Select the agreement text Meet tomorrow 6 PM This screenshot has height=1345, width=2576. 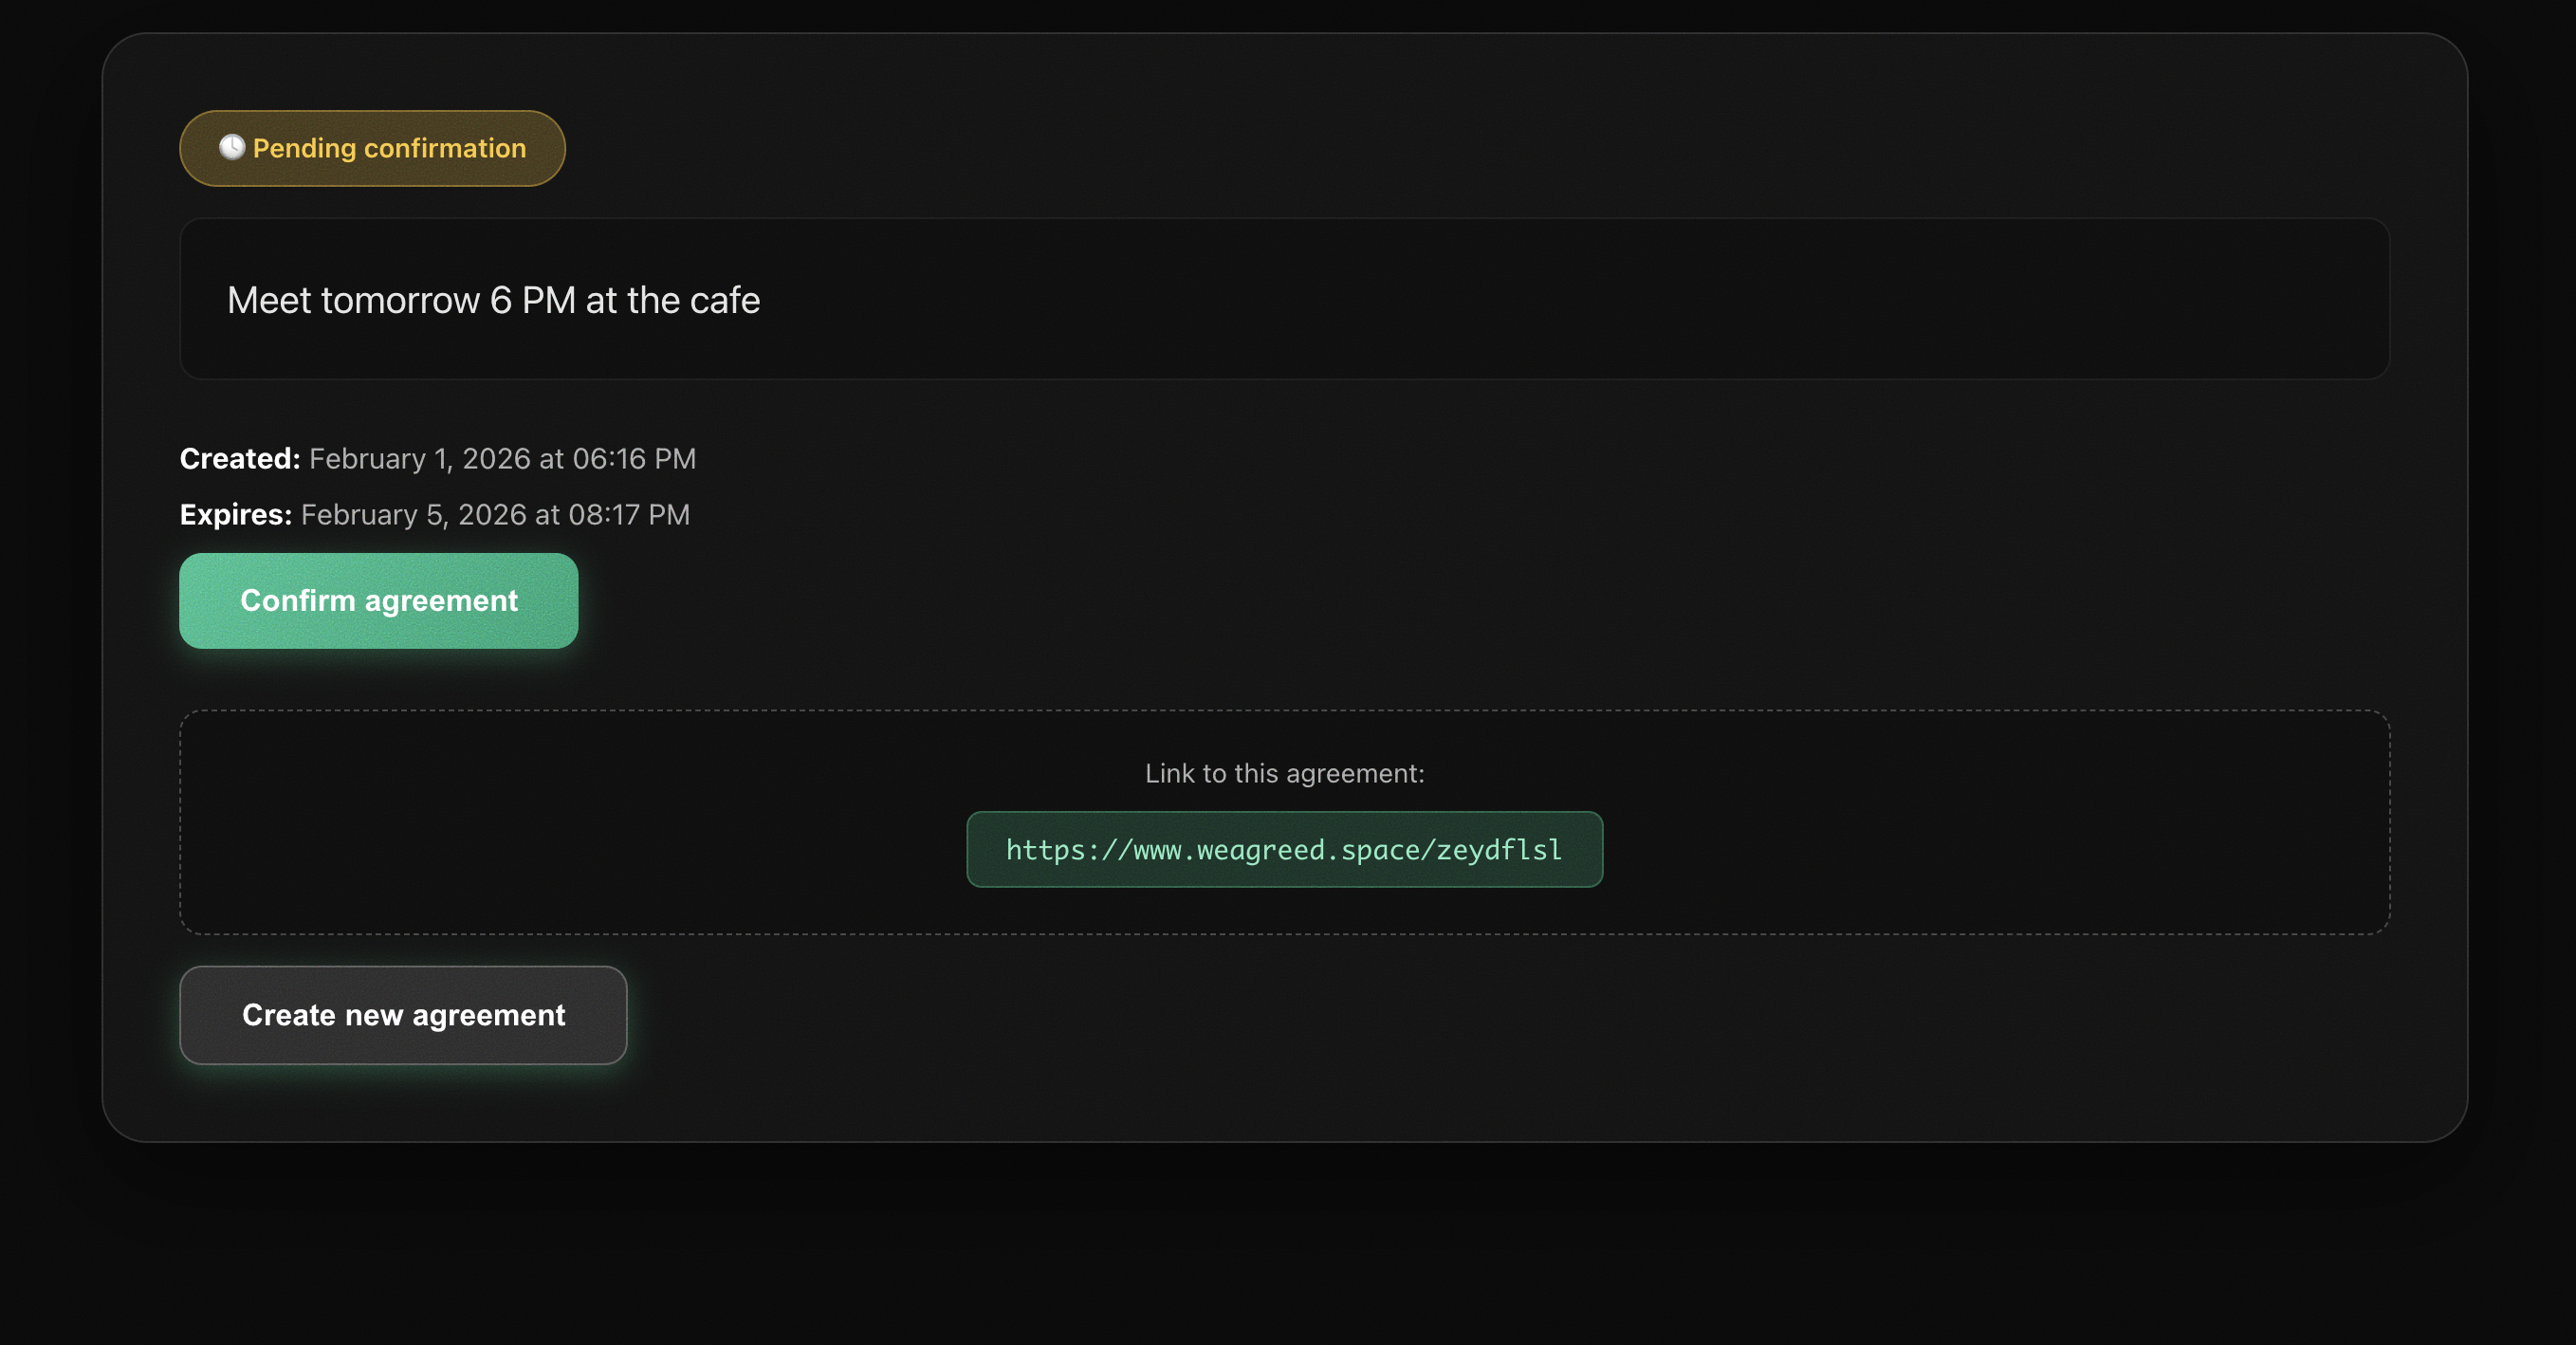[x=493, y=299]
